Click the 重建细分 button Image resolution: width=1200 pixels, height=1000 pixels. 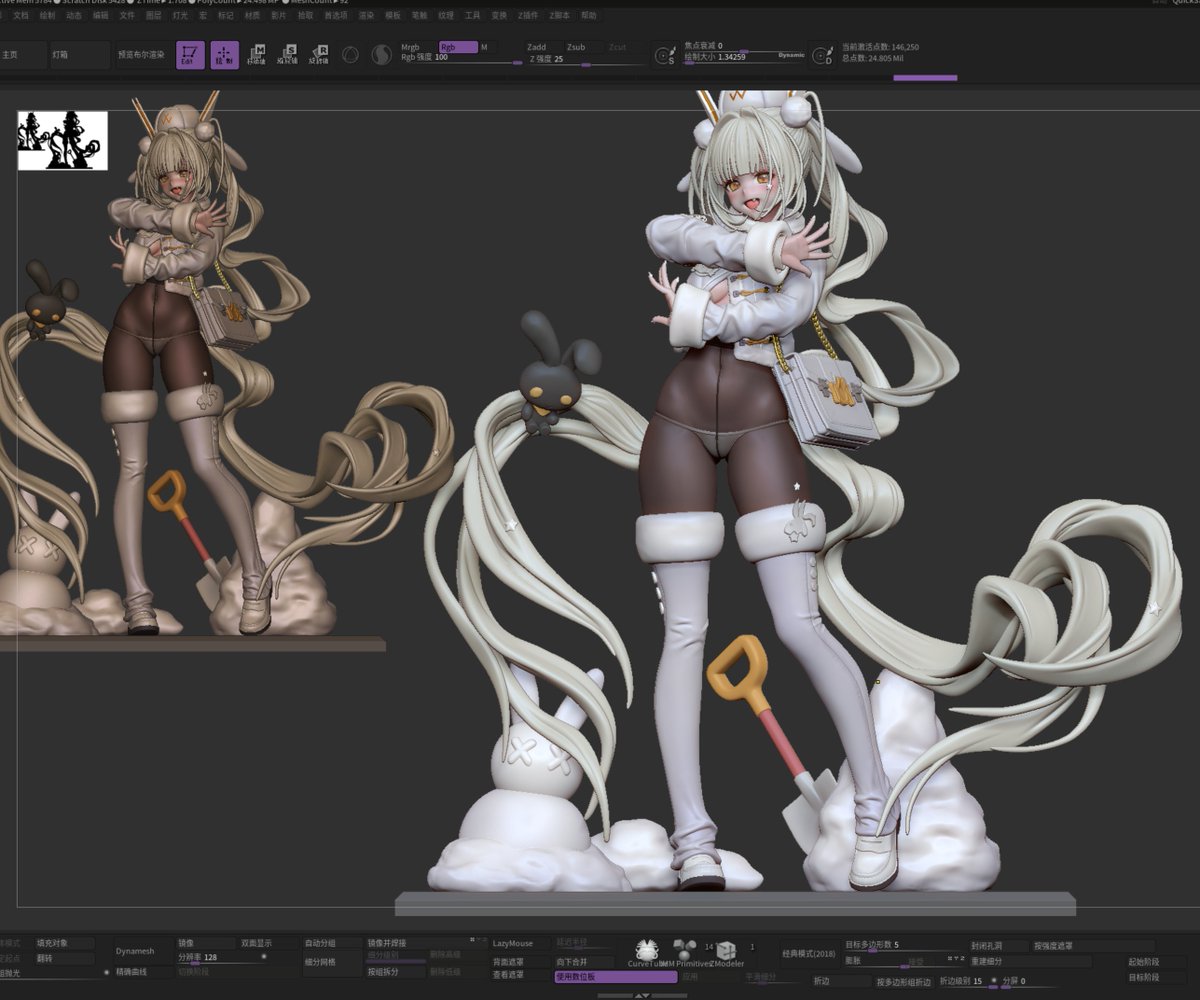pos(1030,961)
